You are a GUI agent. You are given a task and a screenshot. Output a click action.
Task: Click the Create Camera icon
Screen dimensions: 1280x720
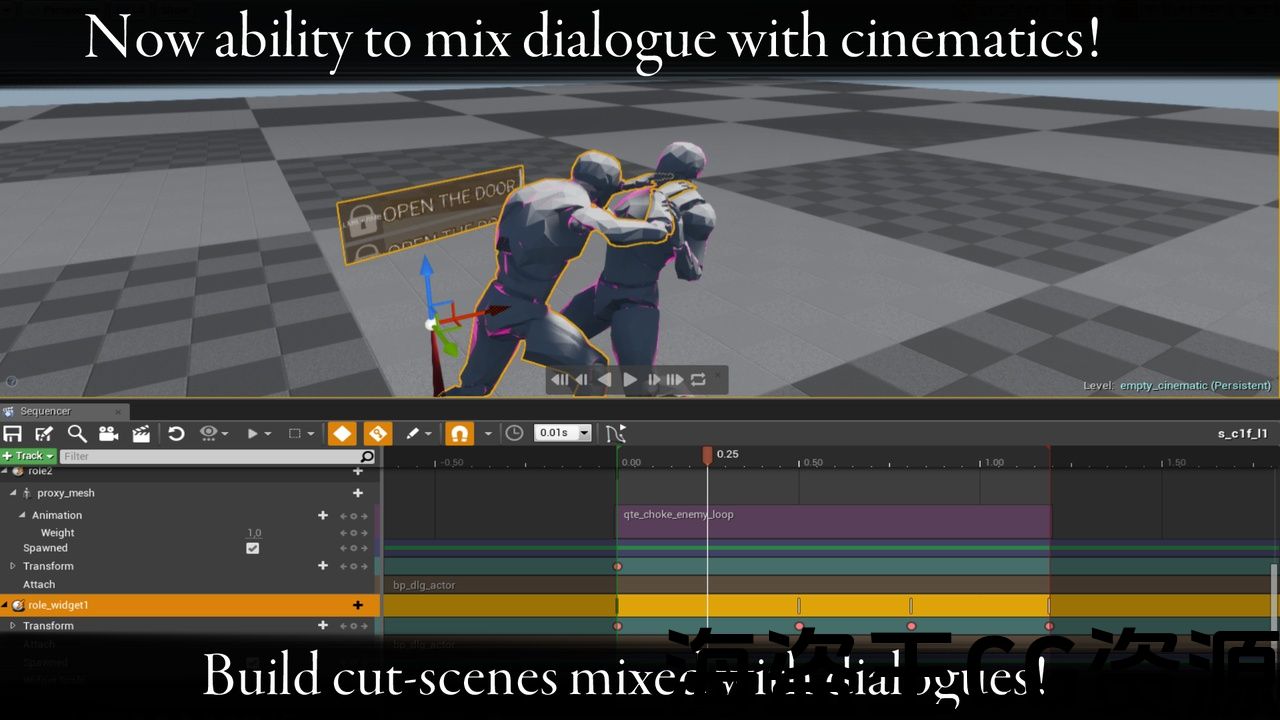coord(108,433)
